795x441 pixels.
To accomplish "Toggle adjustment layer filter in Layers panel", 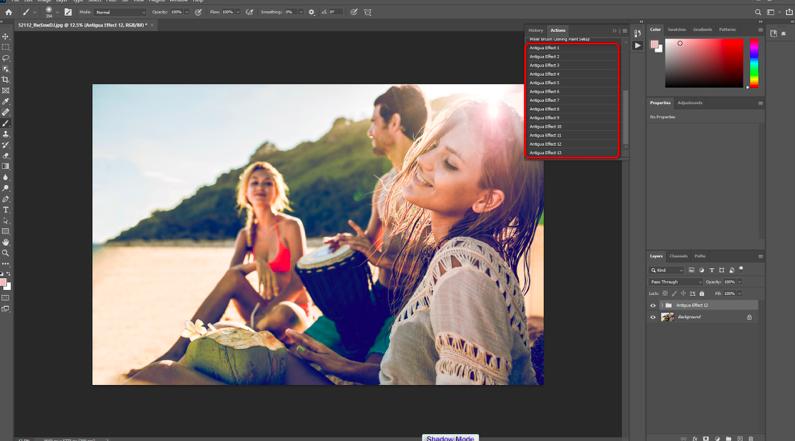I will click(x=701, y=270).
